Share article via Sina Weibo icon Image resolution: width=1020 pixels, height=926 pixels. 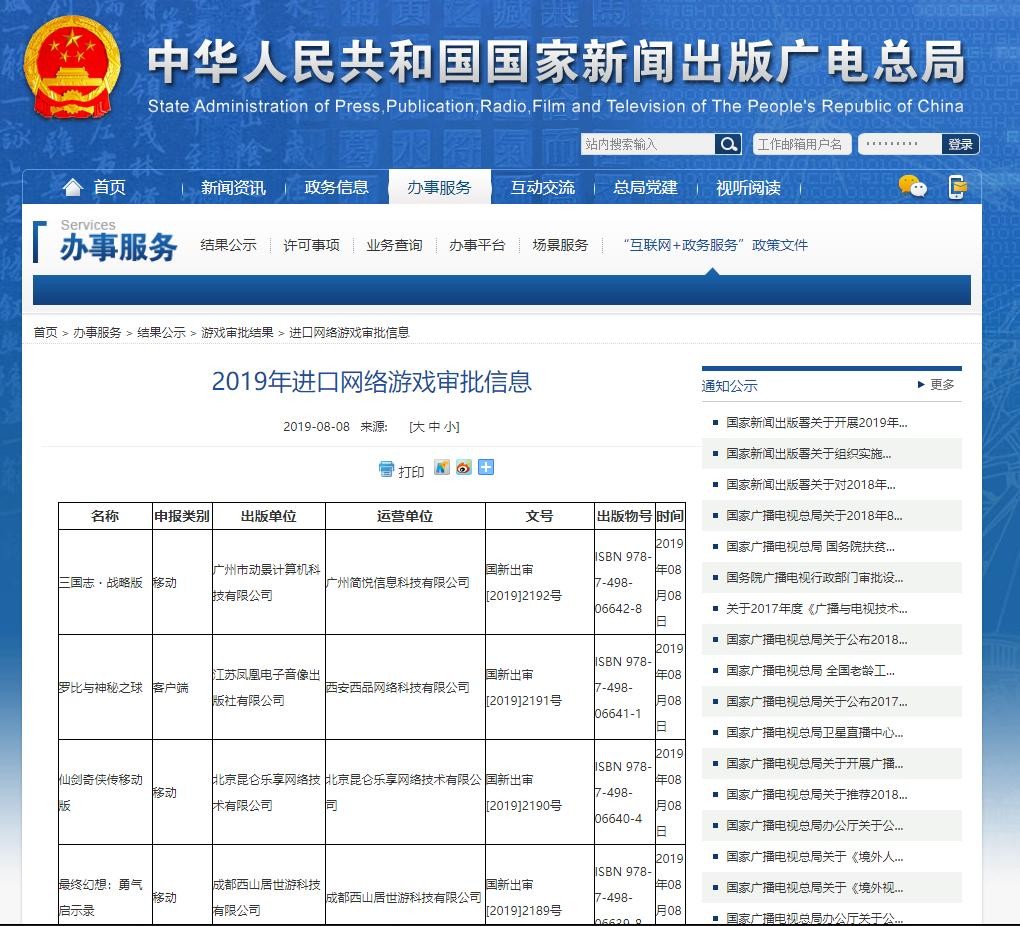pos(463,468)
